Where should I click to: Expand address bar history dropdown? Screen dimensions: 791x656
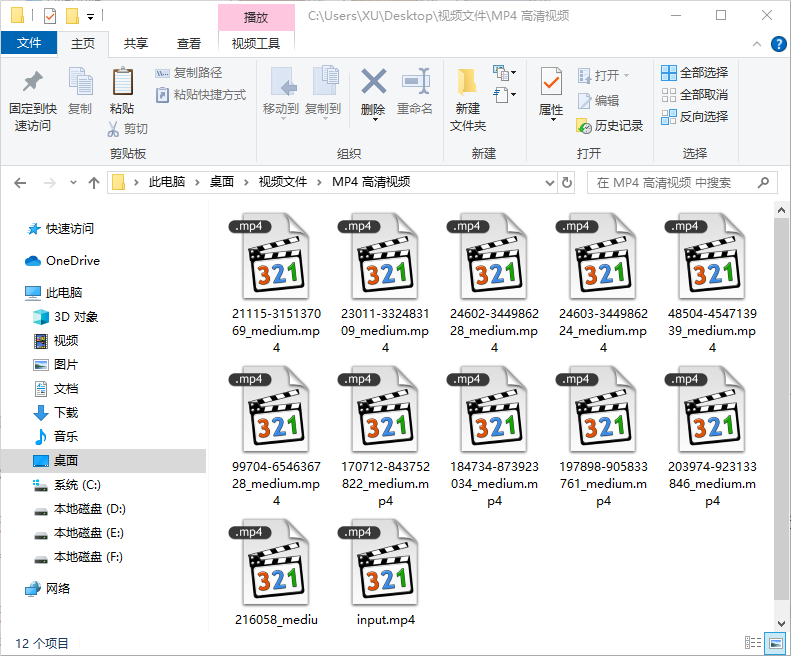pyautogui.click(x=550, y=183)
